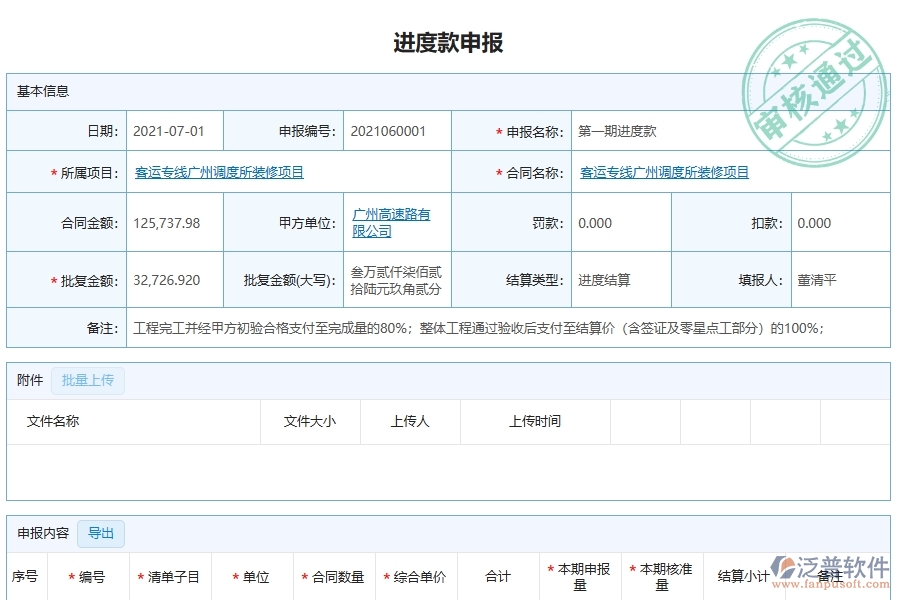Viewport: 900px width, 600px height.
Task: Collapse the 附件 attachments section
Action: point(28,380)
